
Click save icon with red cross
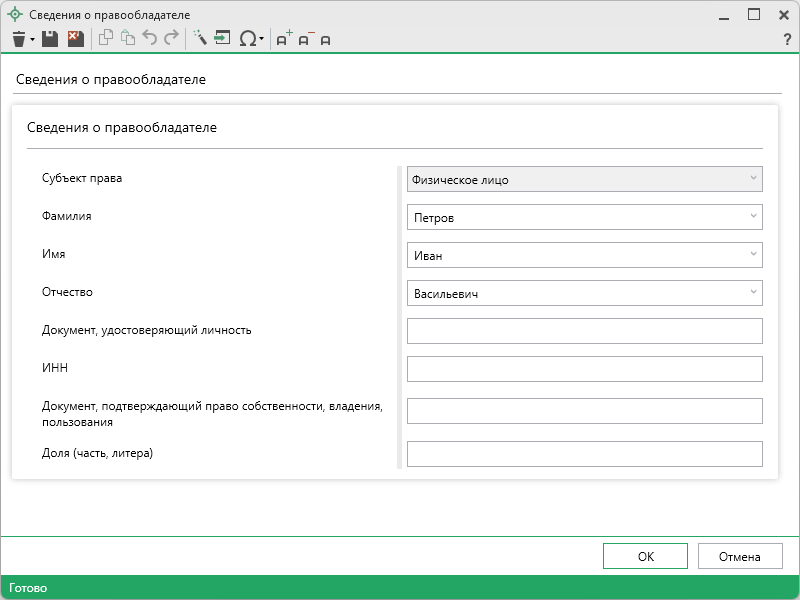tap(75, 39)
